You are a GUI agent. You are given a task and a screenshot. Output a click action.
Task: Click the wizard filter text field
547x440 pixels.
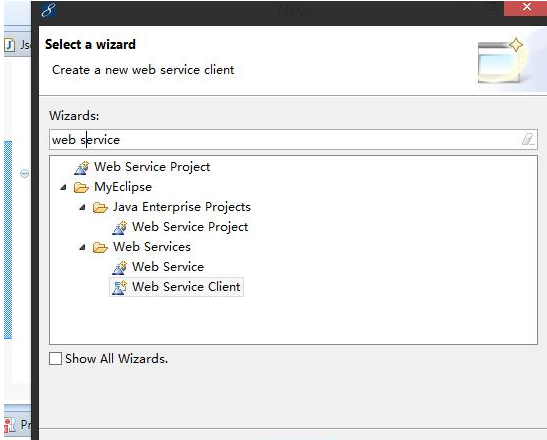pos(293,140)
